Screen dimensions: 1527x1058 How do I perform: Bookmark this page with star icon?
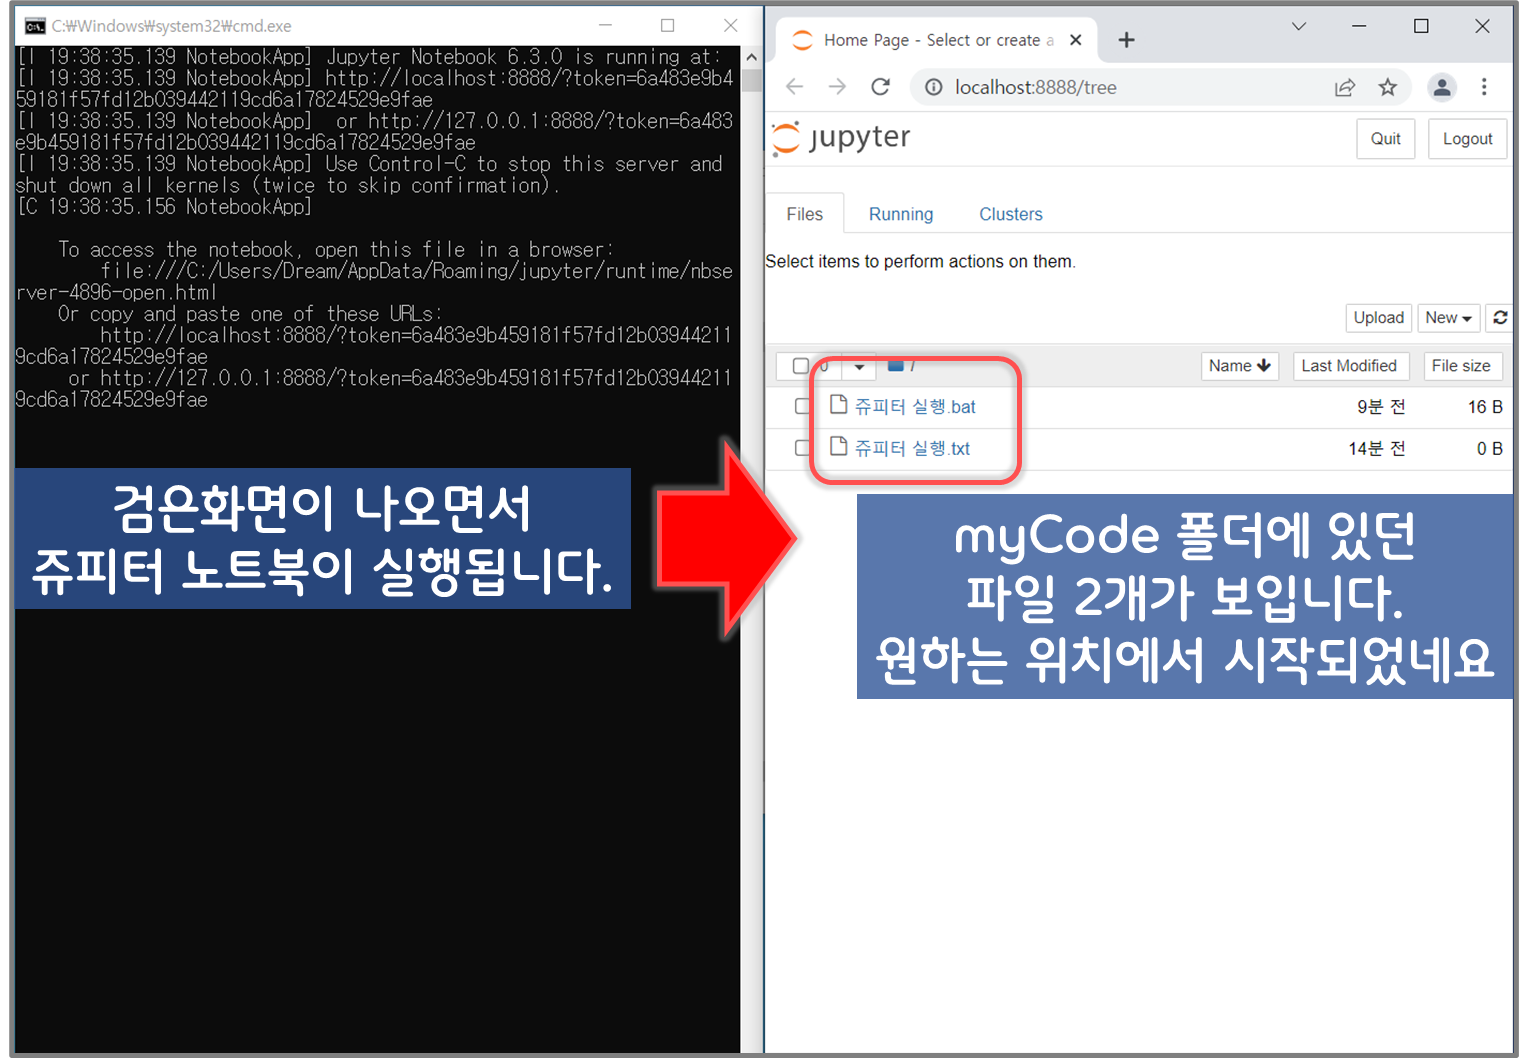pyautogui.click(x=1387, y=87)
